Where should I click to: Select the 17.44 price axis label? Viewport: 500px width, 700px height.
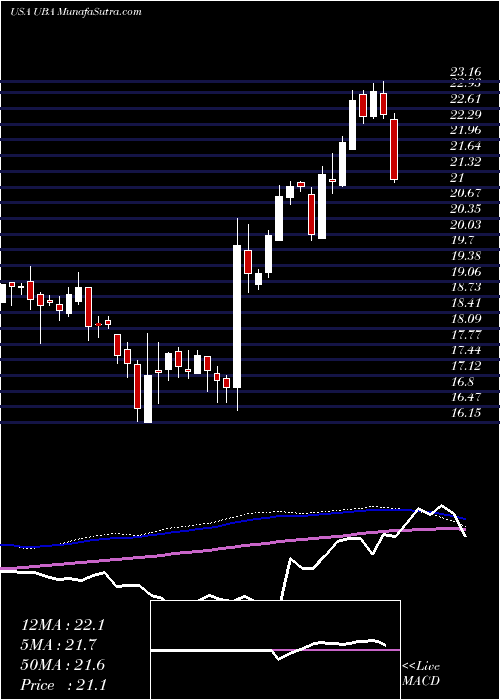tap(465, 350)
